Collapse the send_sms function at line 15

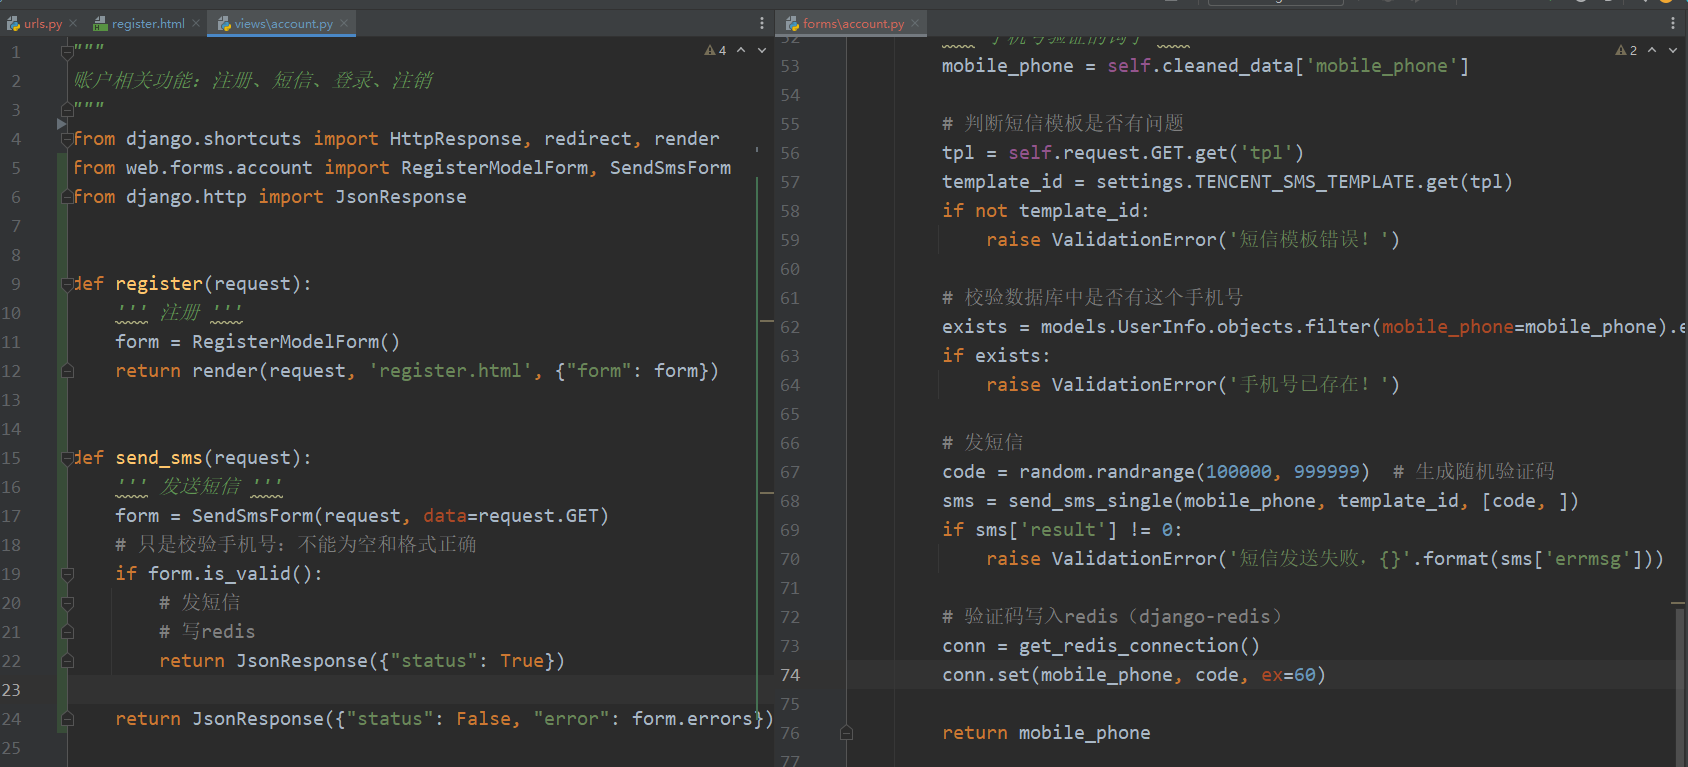(x=67, y=458)
